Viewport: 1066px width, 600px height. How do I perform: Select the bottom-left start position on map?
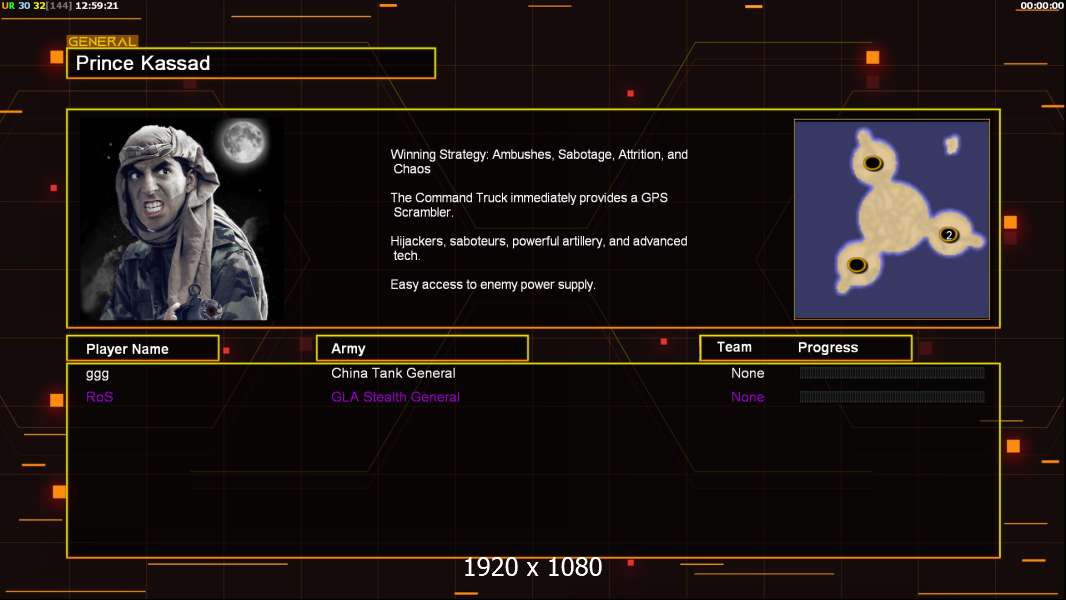[857, 265]
